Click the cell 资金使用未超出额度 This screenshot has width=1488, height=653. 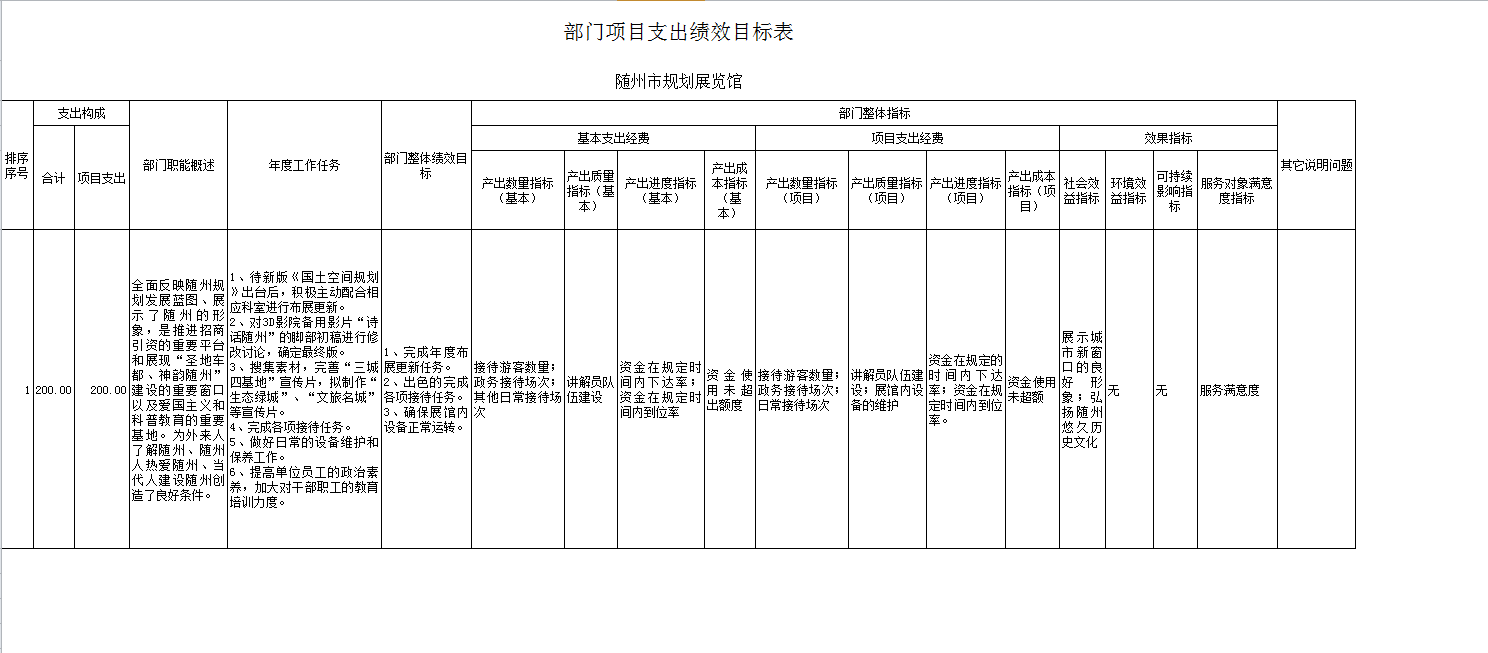(x=729, y=389)
